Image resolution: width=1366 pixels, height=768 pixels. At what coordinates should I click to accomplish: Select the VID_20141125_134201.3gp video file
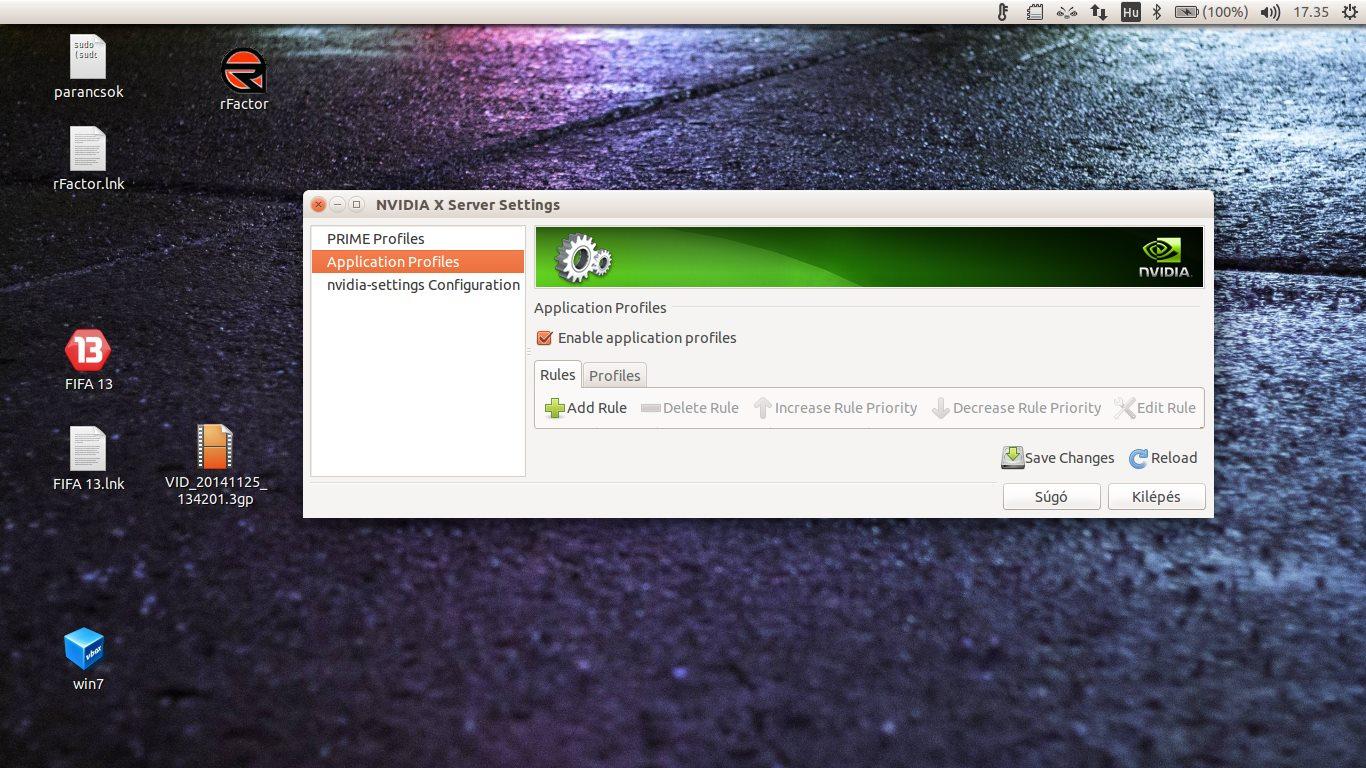(x=216, y=465)
